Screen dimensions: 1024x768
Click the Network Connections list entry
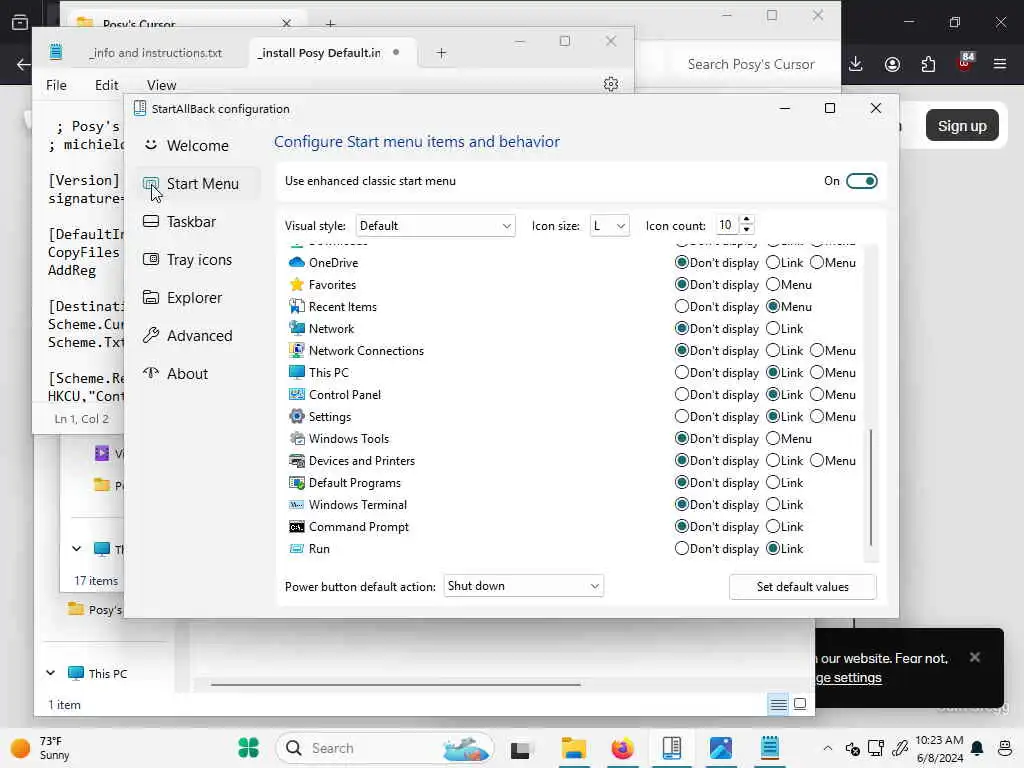click(x=366, y=351)
